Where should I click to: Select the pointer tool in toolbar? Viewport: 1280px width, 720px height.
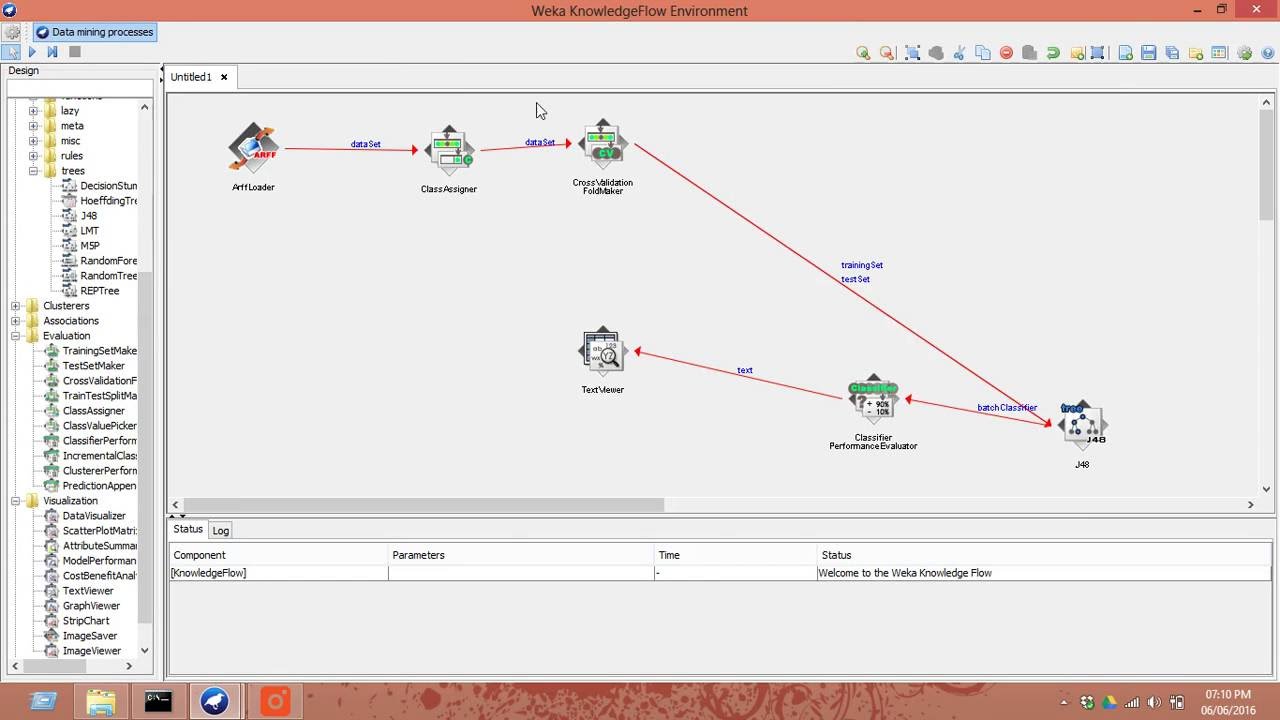[x=11, y=52]
